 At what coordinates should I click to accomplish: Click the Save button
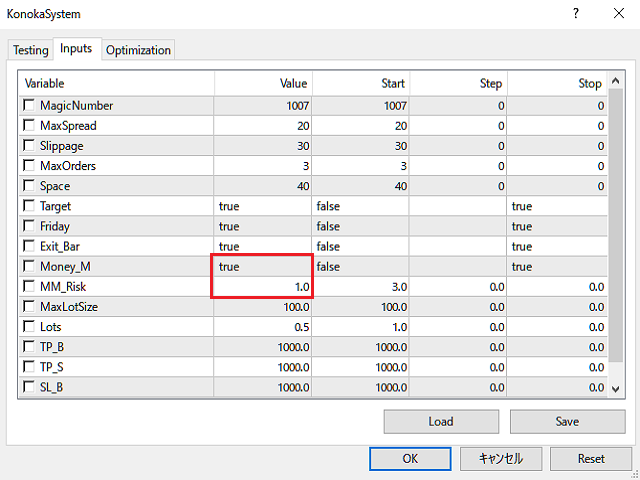567,421
